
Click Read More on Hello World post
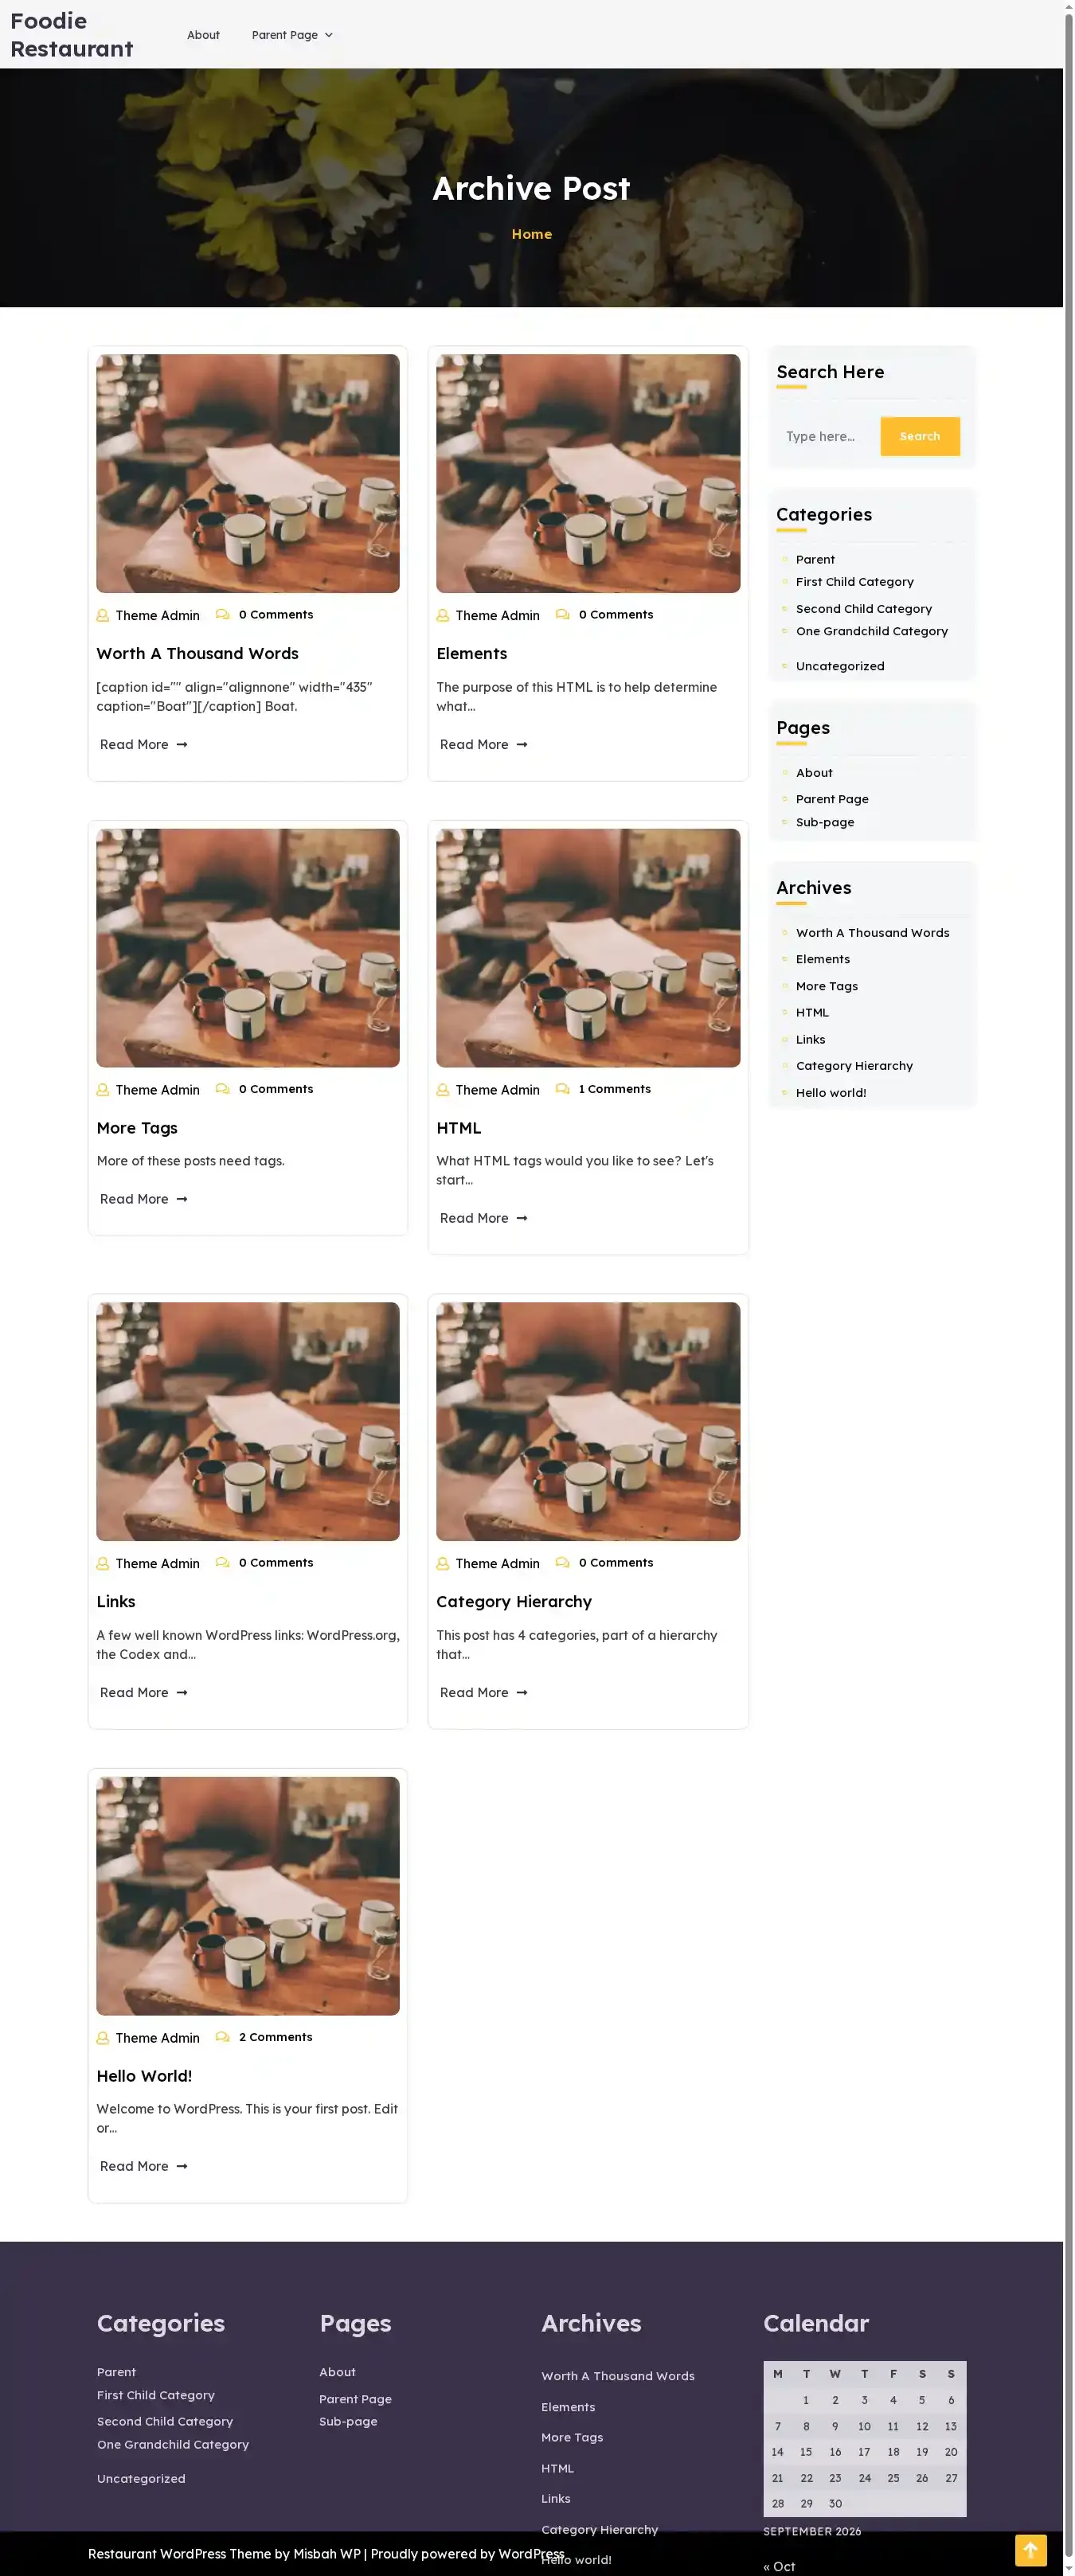(x=143, y=2165)
